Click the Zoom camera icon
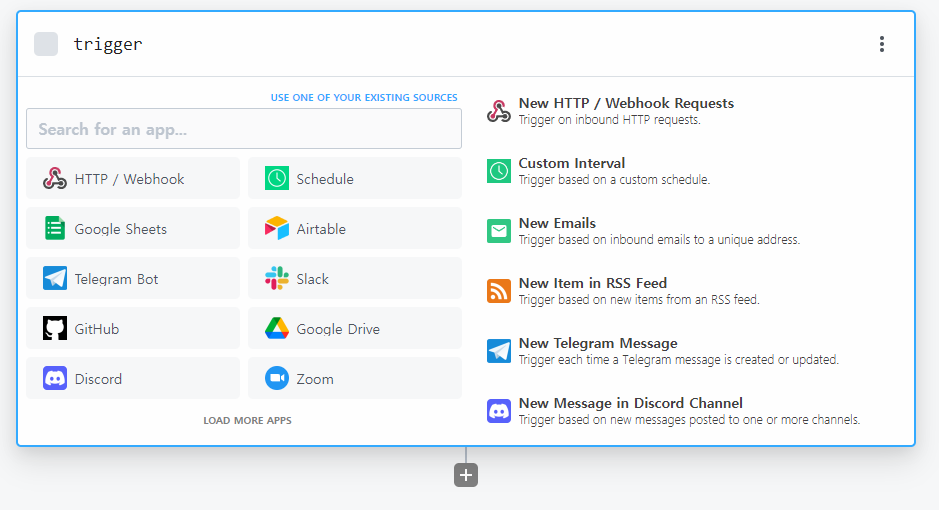 point(277,378)
